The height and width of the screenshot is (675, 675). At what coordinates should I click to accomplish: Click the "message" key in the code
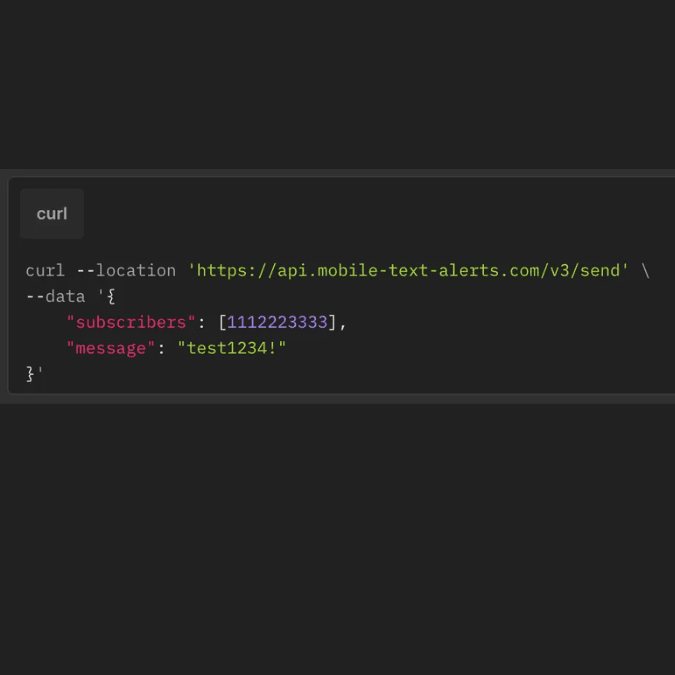click(x=110, y=348)
